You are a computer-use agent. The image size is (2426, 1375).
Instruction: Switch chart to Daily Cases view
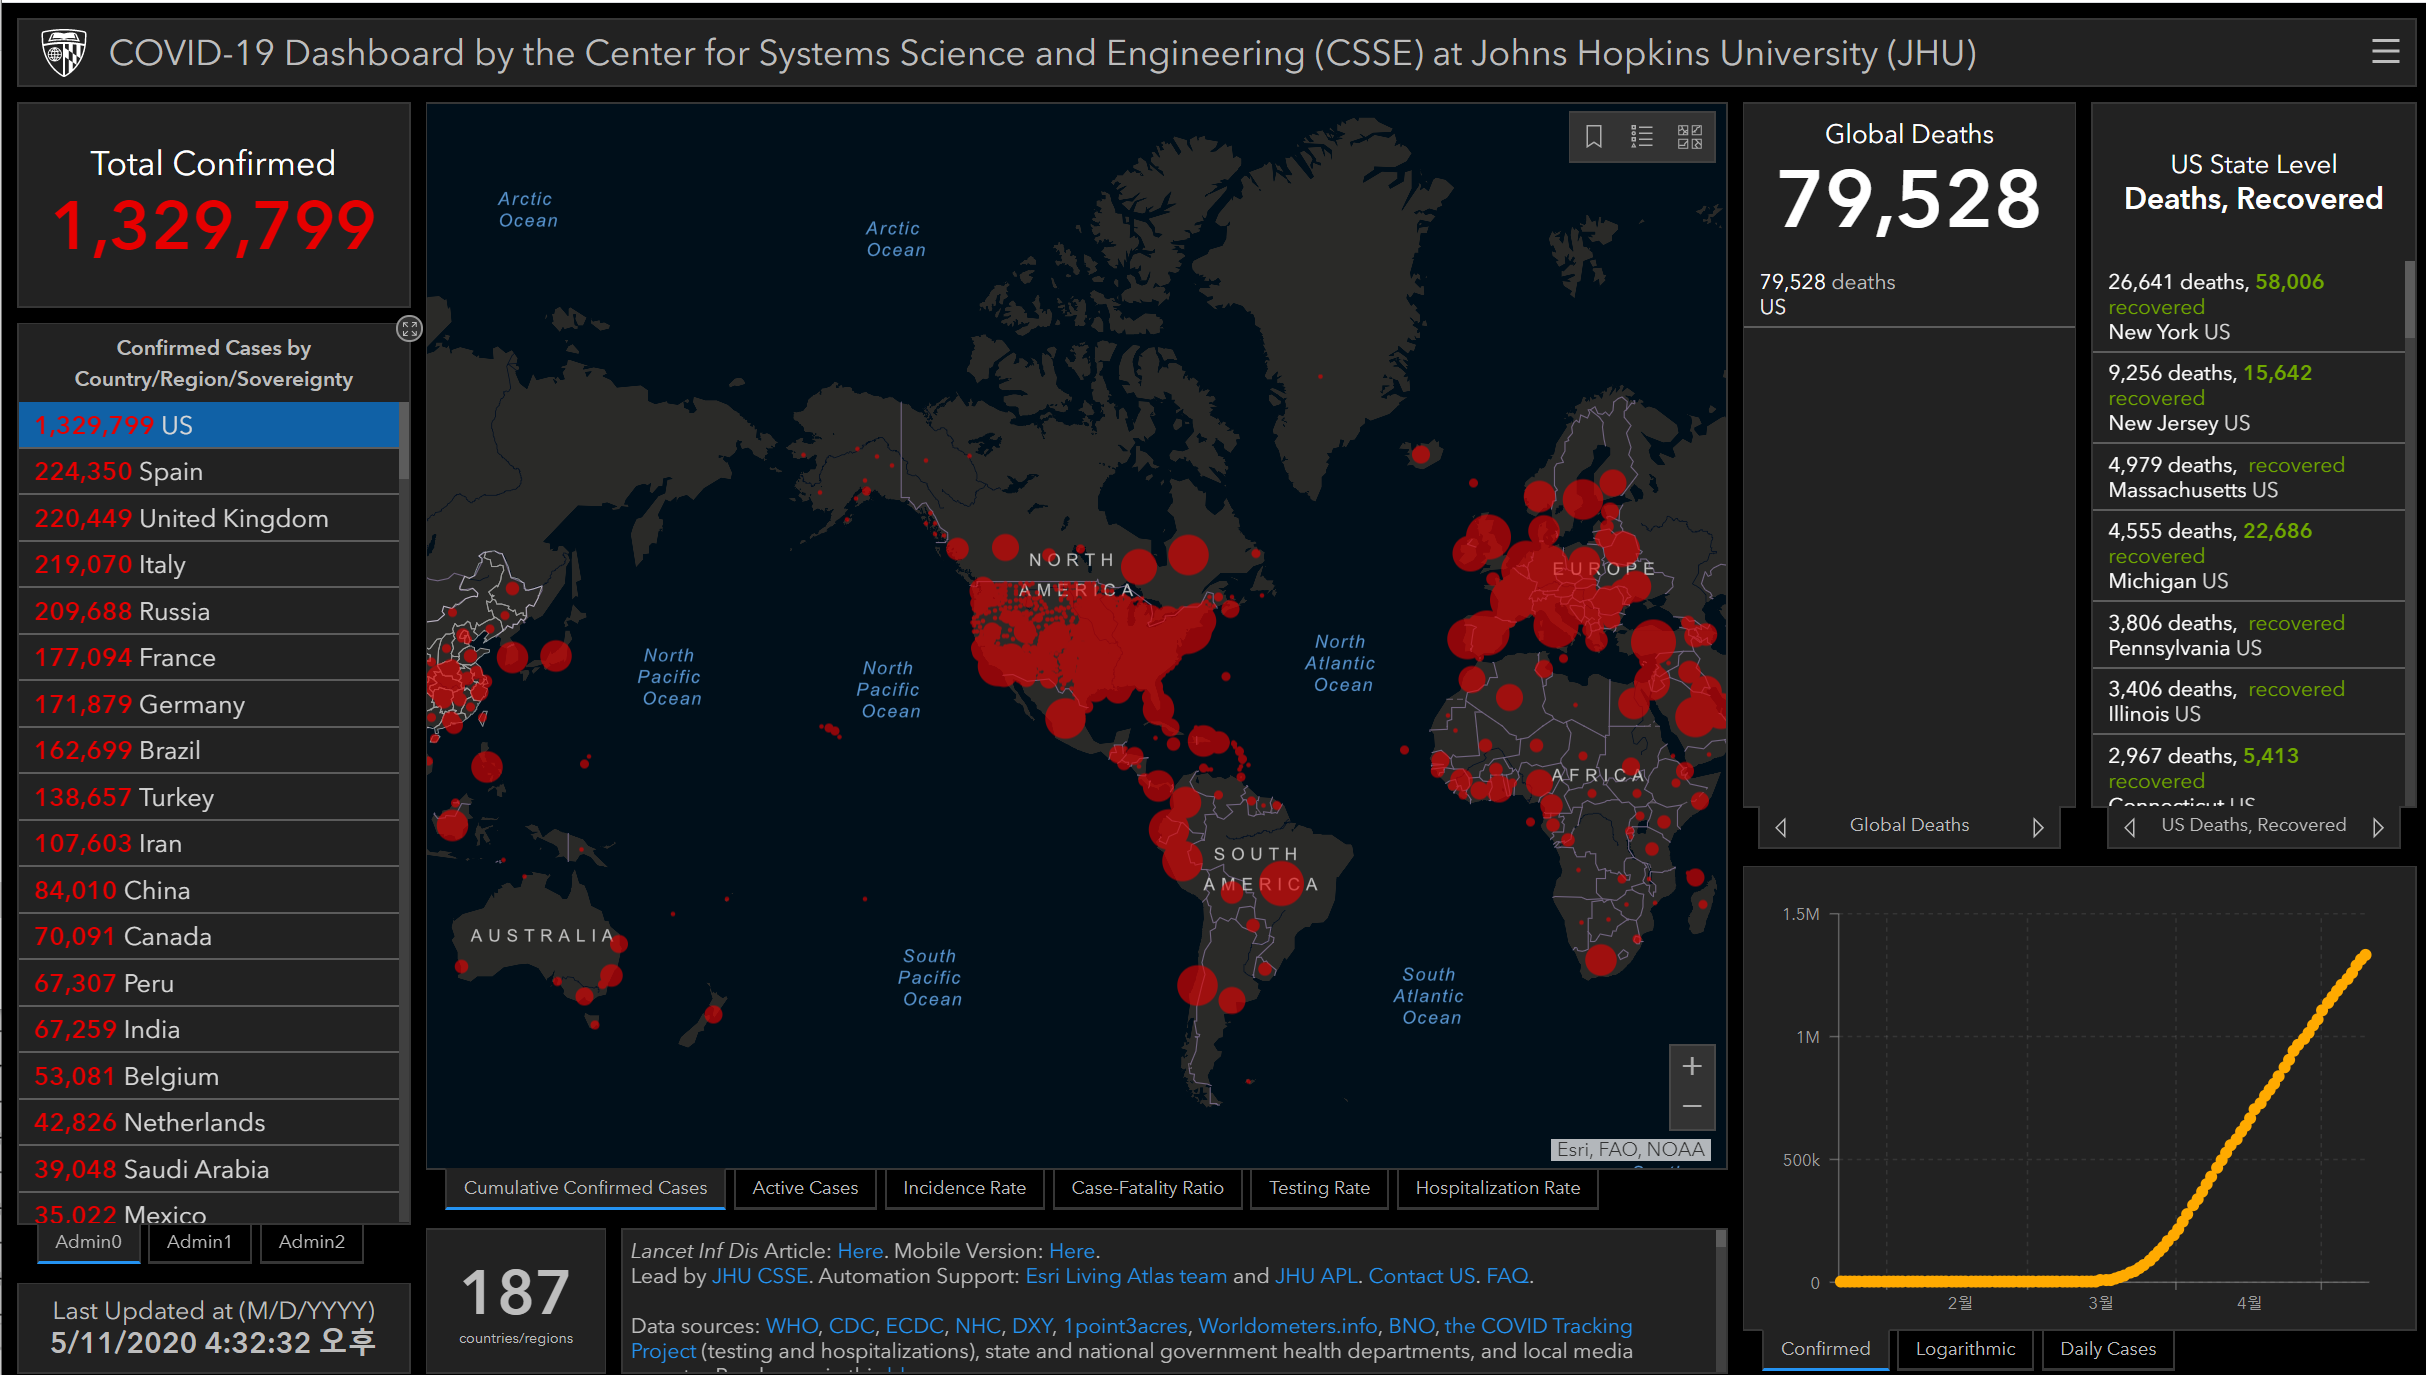coord(2107,1349)
